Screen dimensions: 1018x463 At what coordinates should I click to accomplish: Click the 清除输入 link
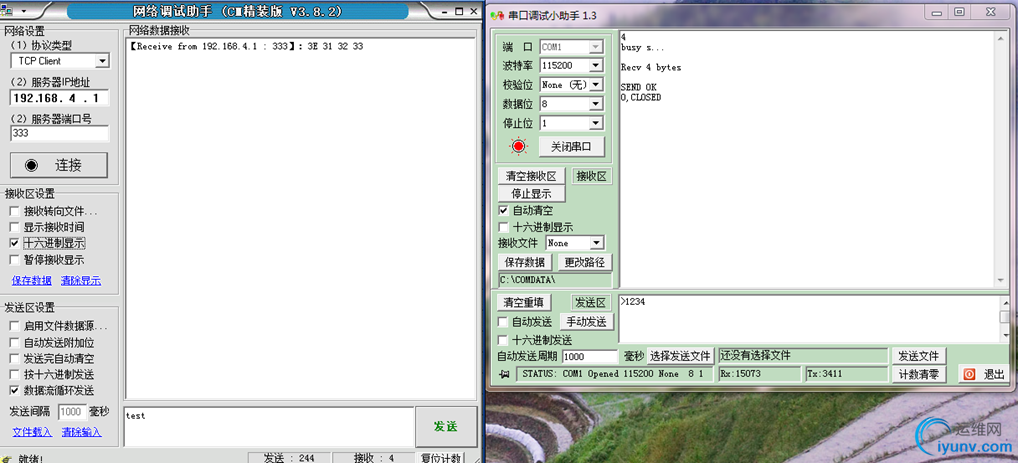81,432
